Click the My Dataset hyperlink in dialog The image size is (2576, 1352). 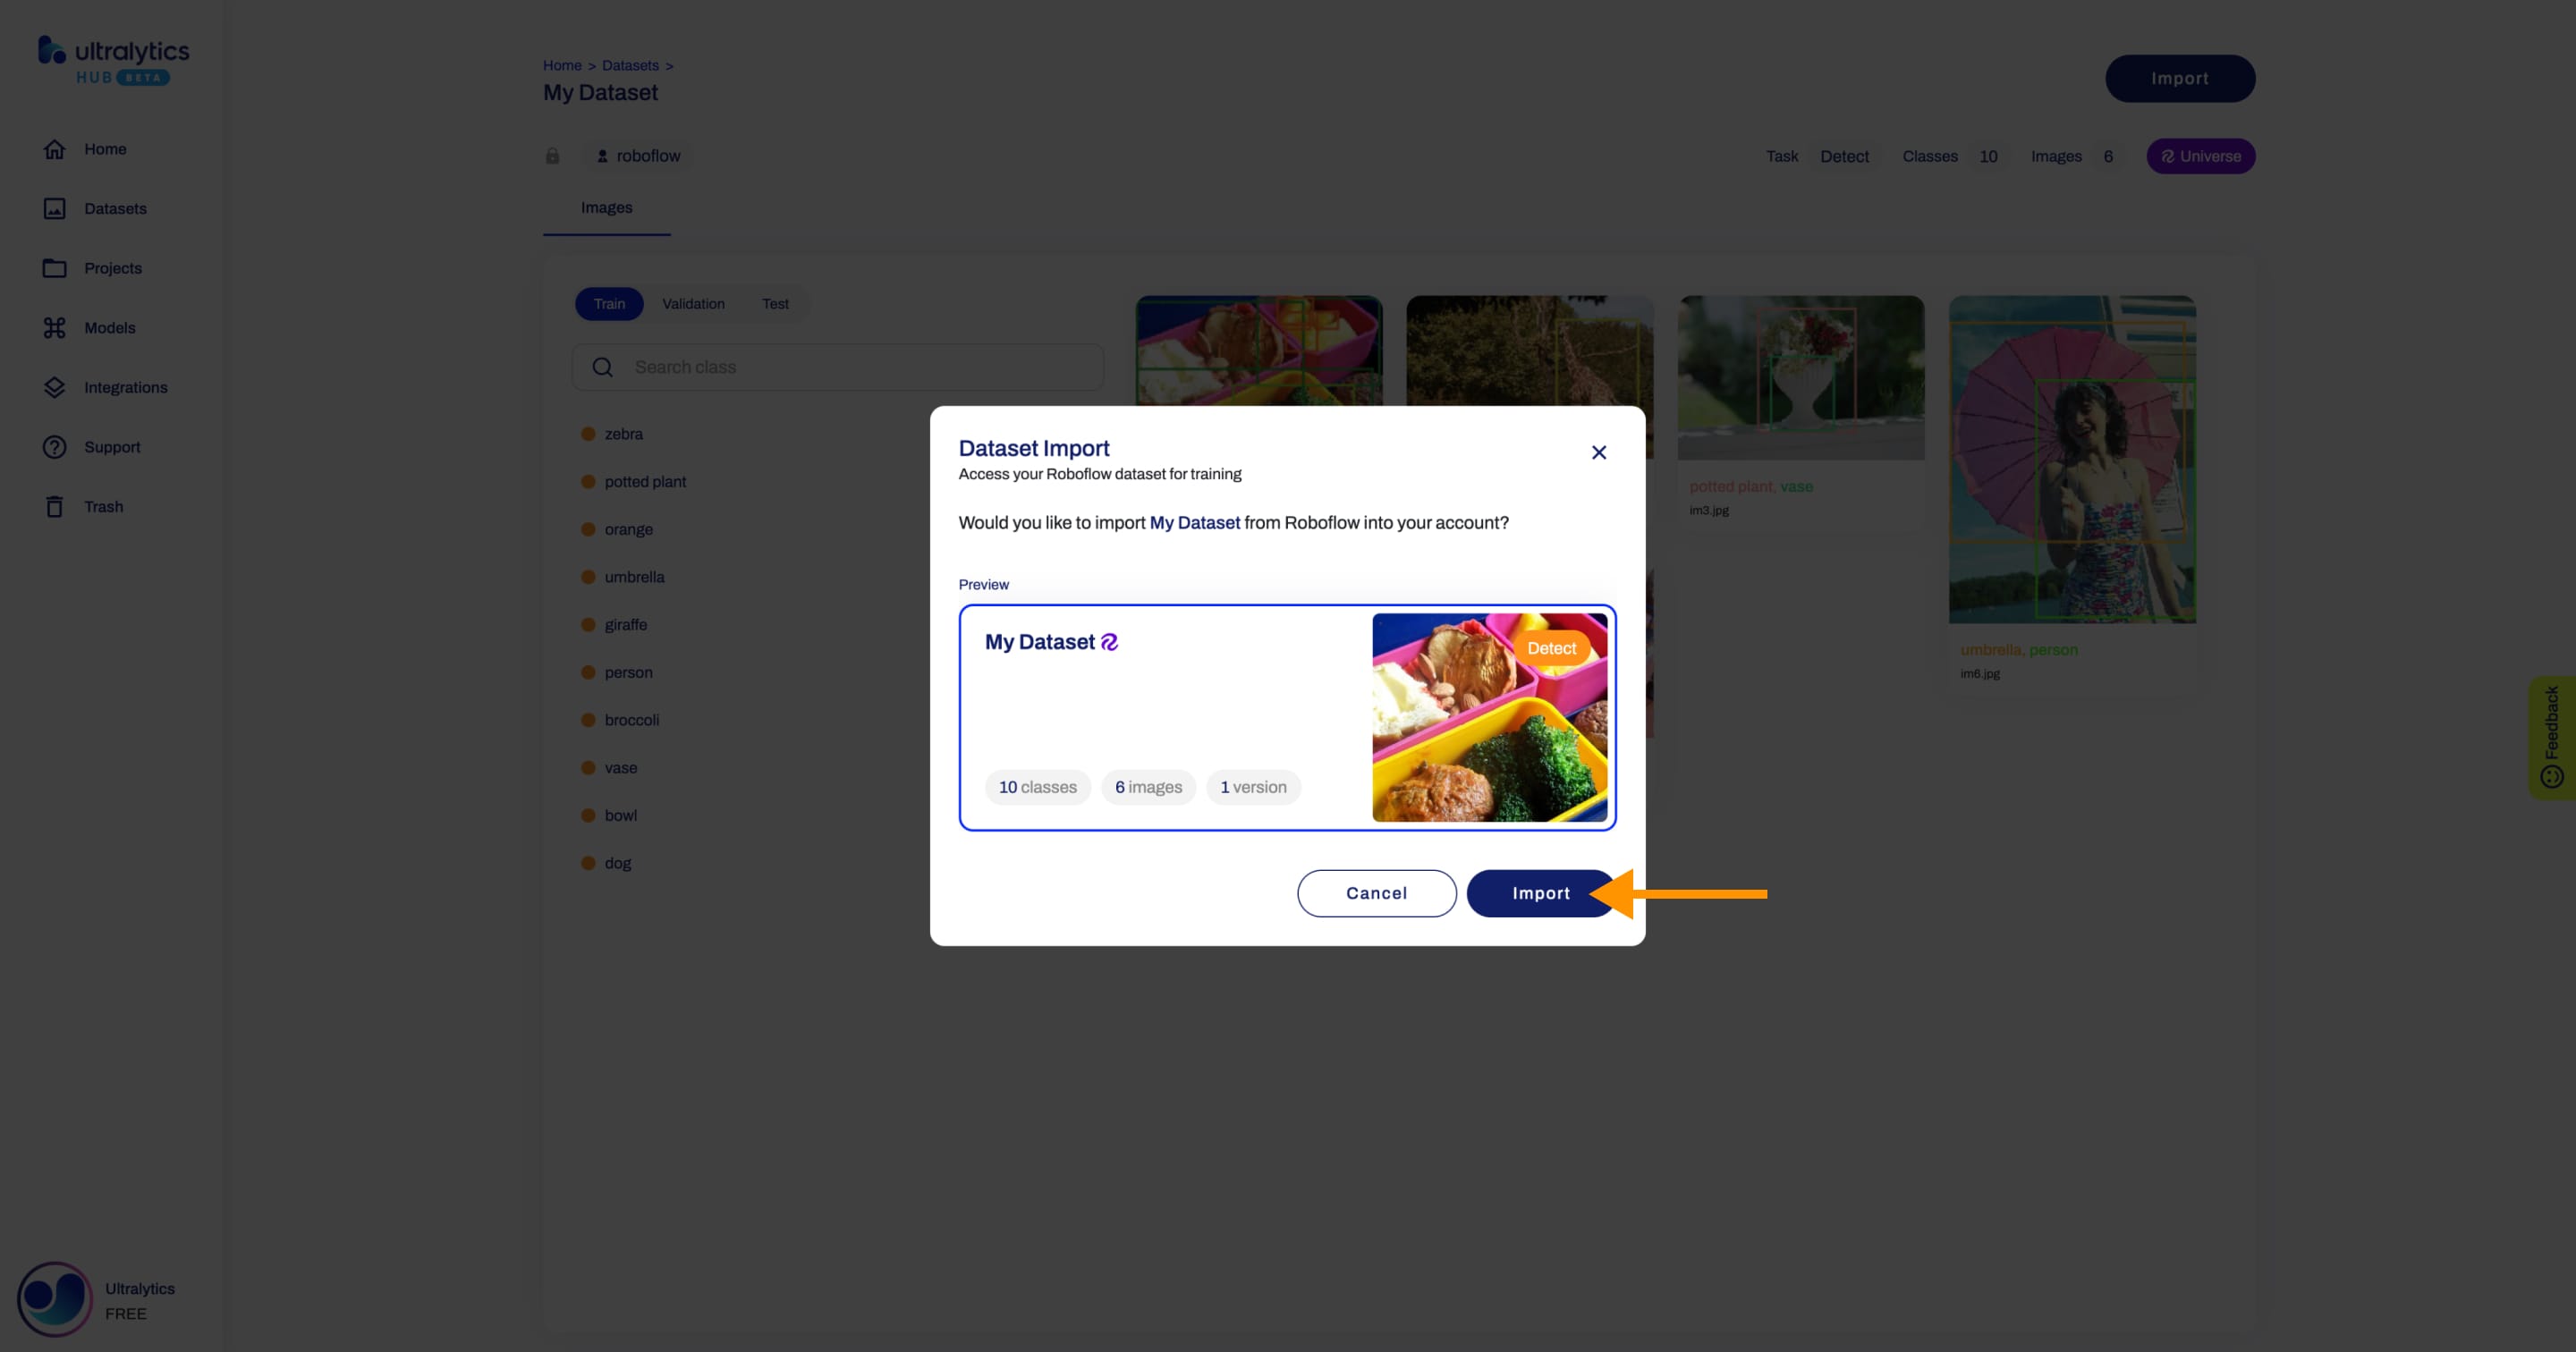1194,523
